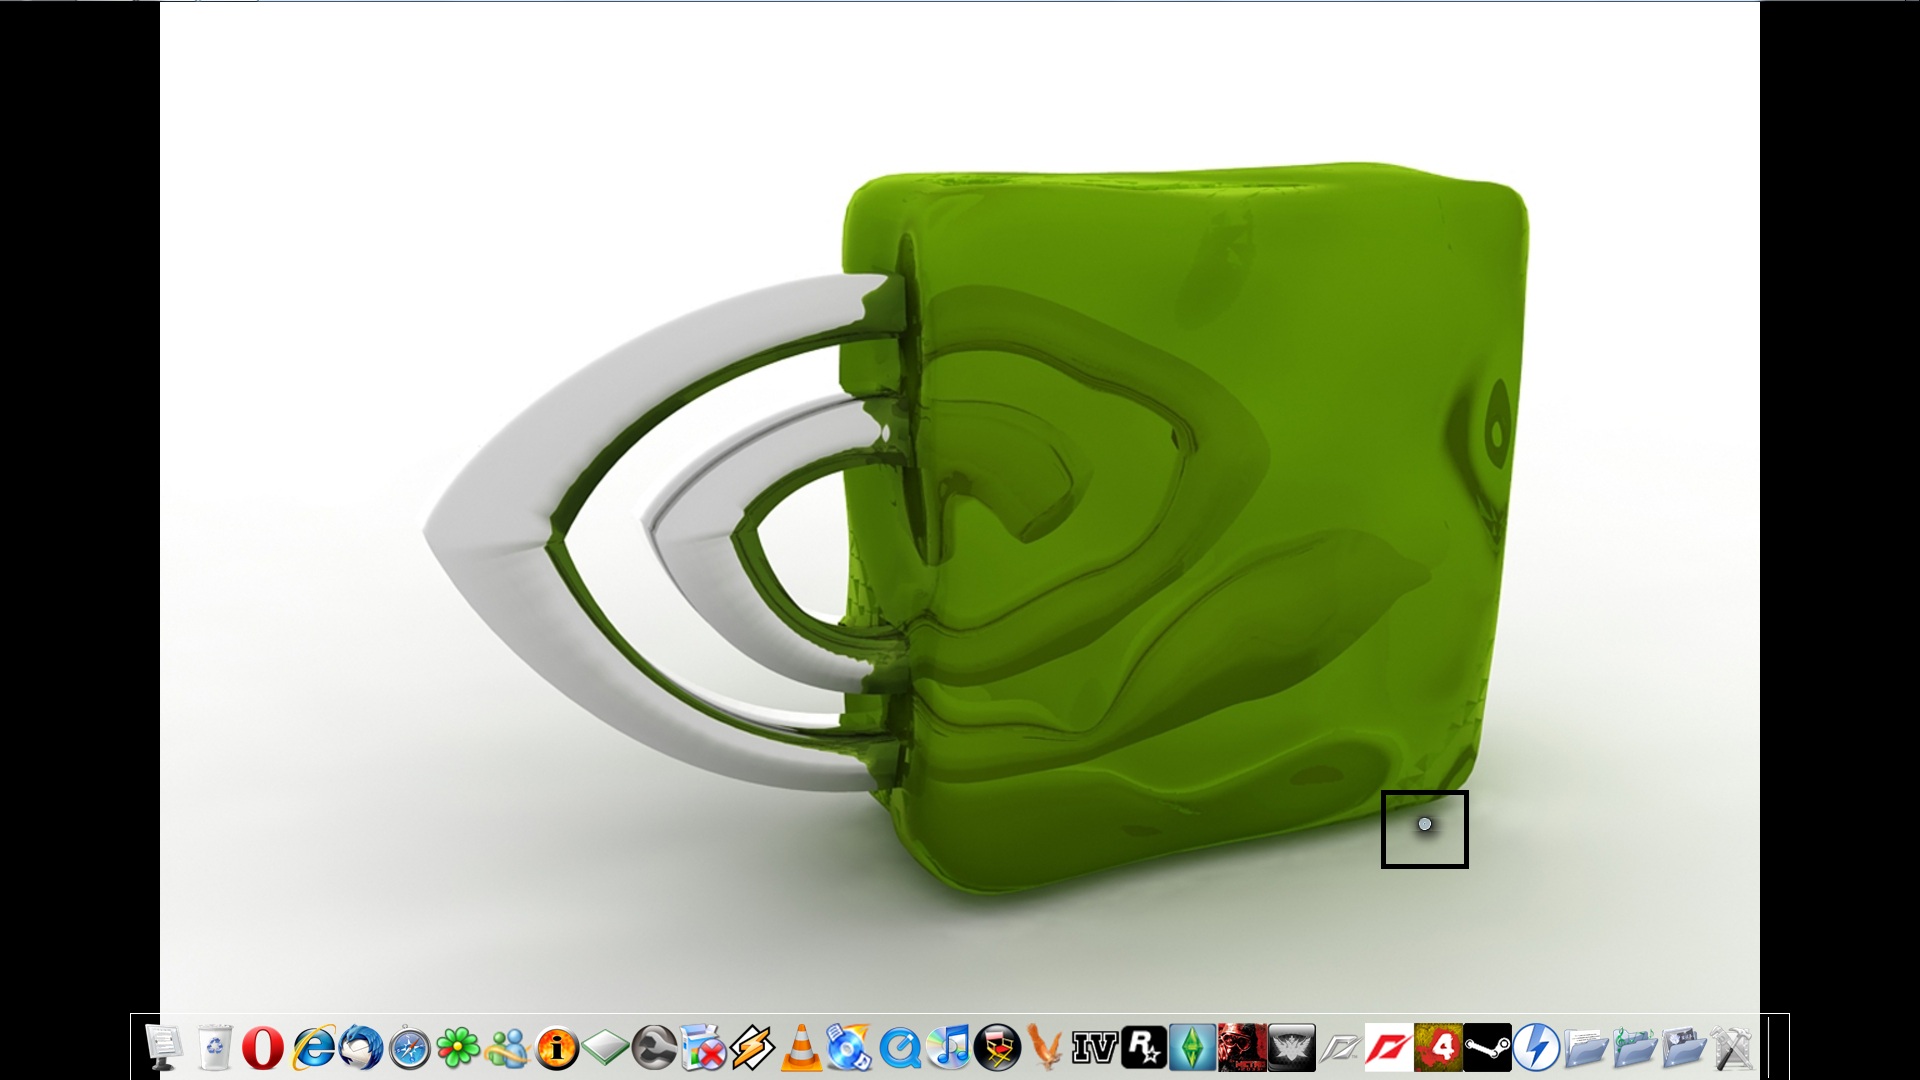1920x1080 pixels.
Task: Open the round black wrench icon
Action: pyautogui.click(x=654, y=1047)
